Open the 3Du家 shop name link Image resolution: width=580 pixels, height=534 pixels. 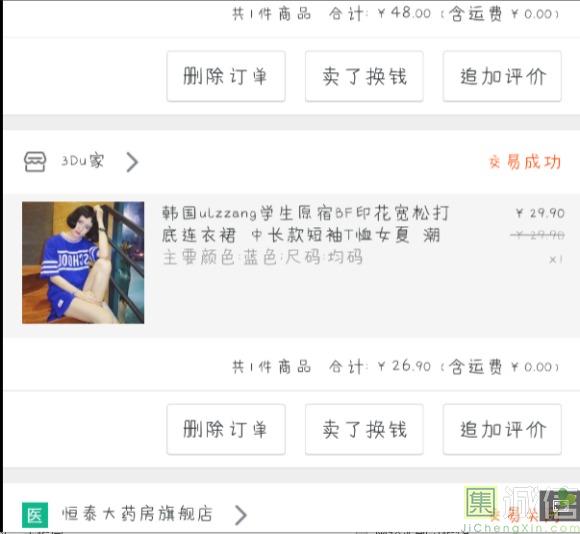click(x=82, y=161)
